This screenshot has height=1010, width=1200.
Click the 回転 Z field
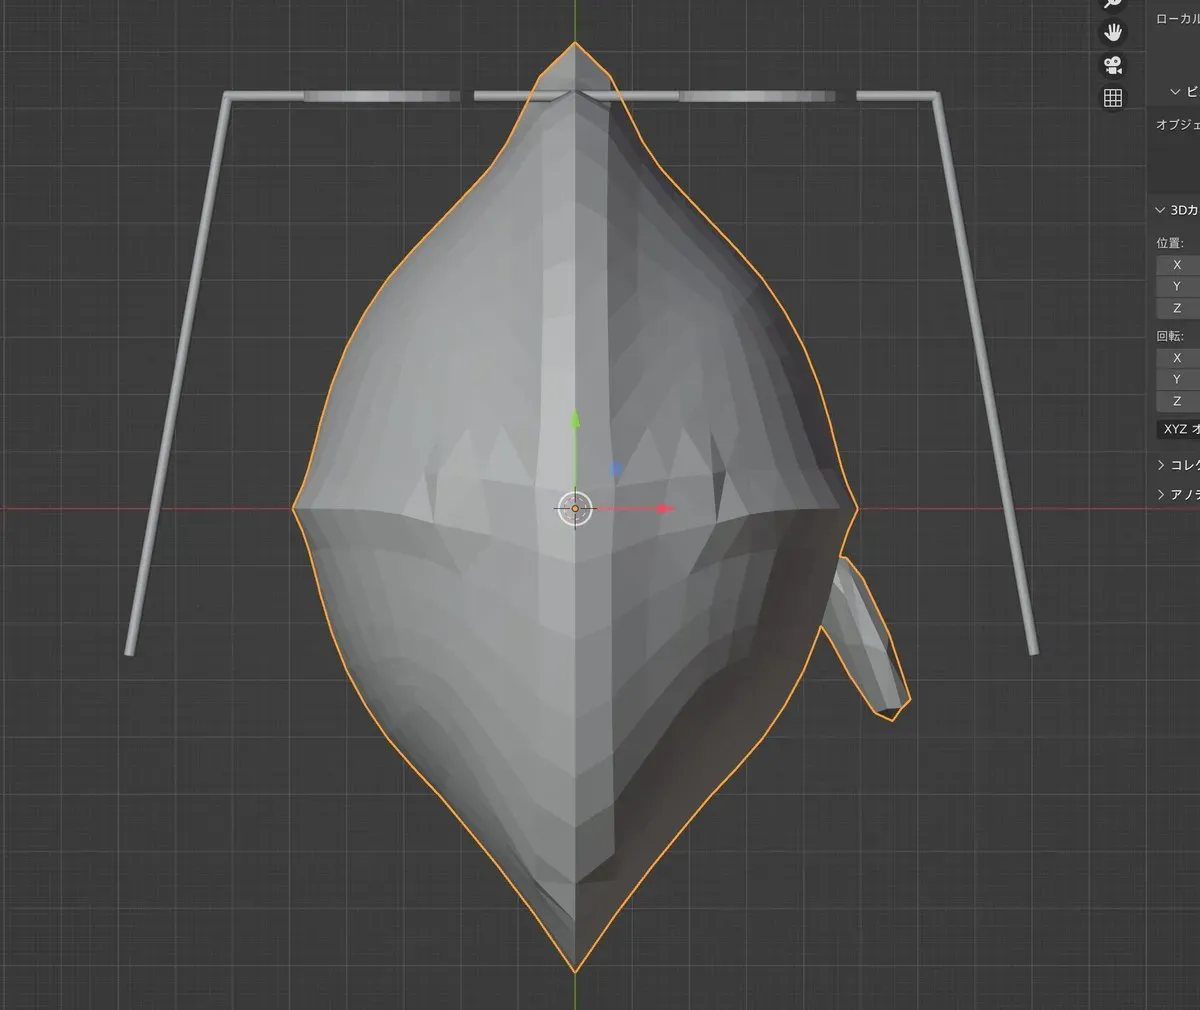click(1178, 401)
